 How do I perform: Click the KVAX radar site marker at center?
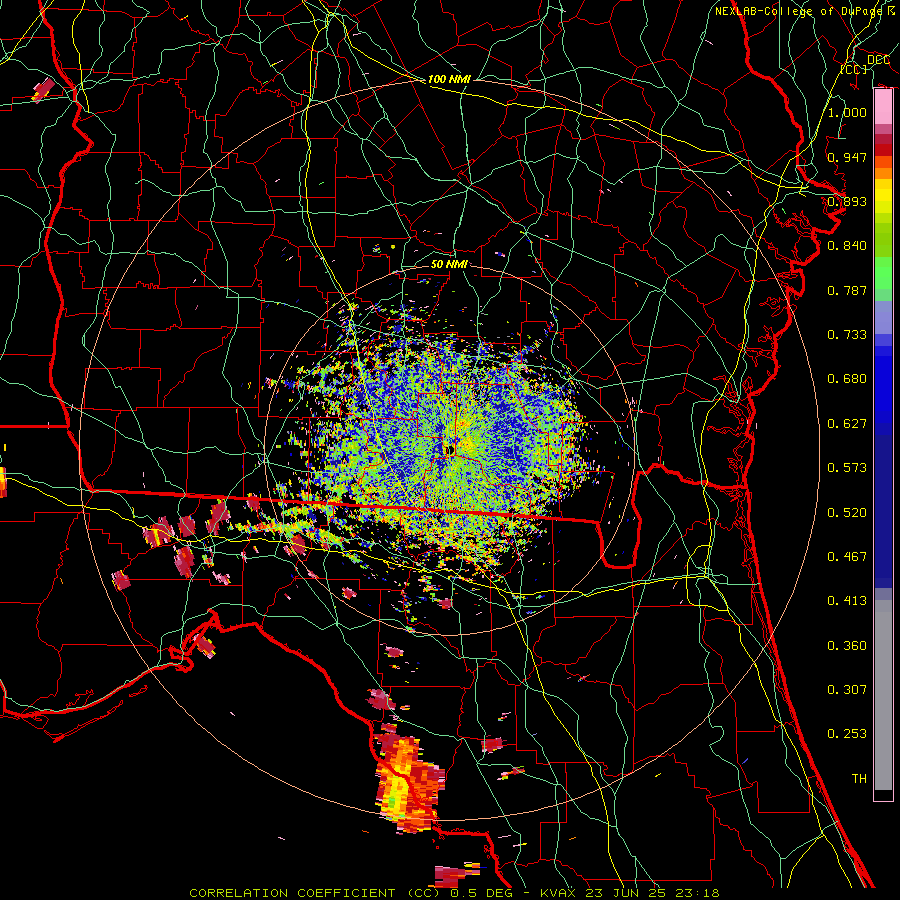[x=449, y=450]
